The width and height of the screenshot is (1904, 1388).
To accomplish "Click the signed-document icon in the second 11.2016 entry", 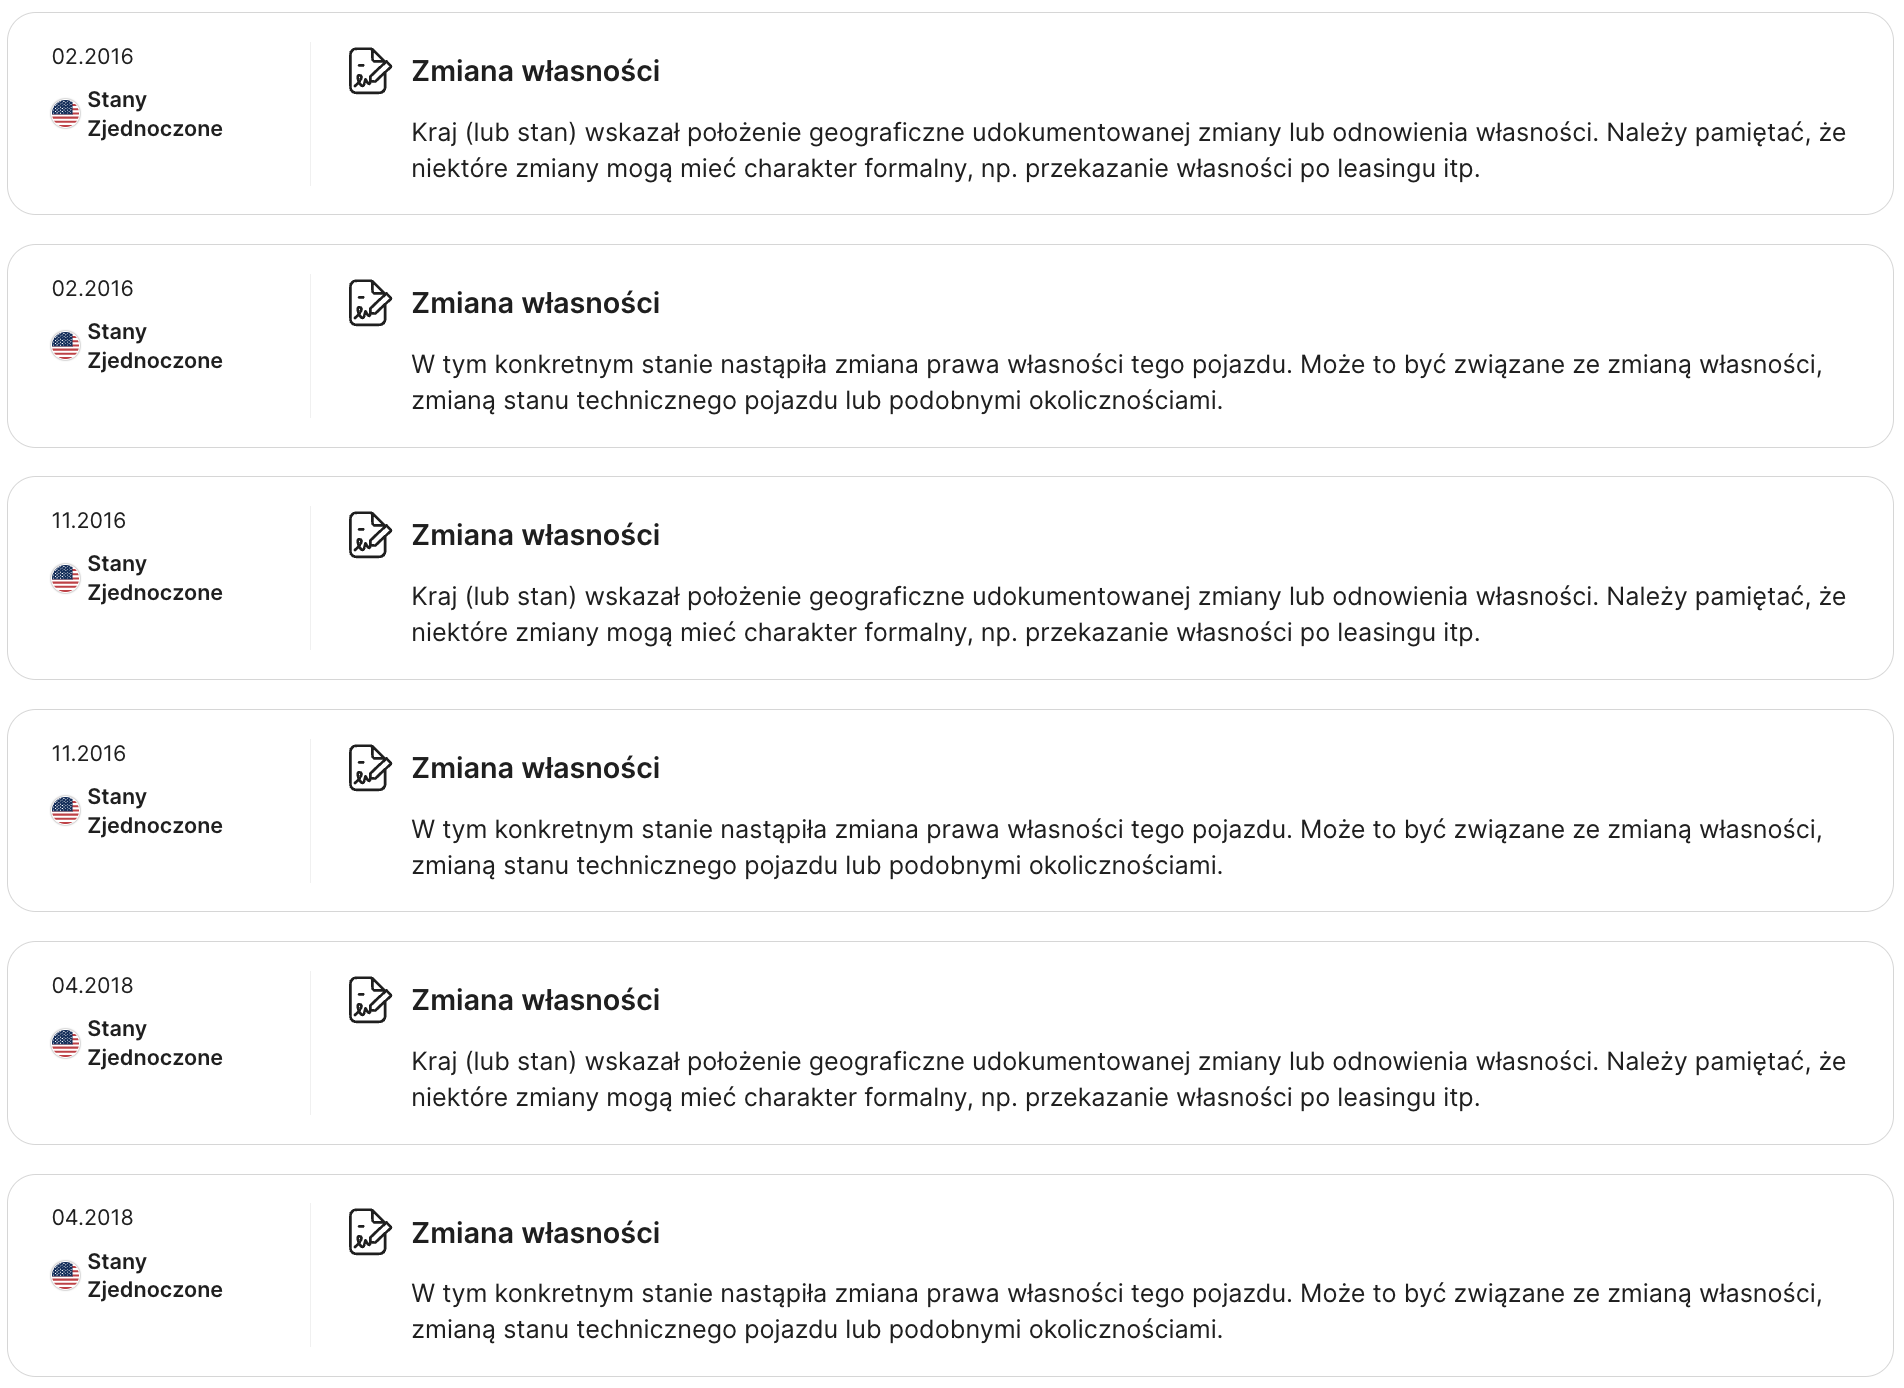I will coord(369,768).
